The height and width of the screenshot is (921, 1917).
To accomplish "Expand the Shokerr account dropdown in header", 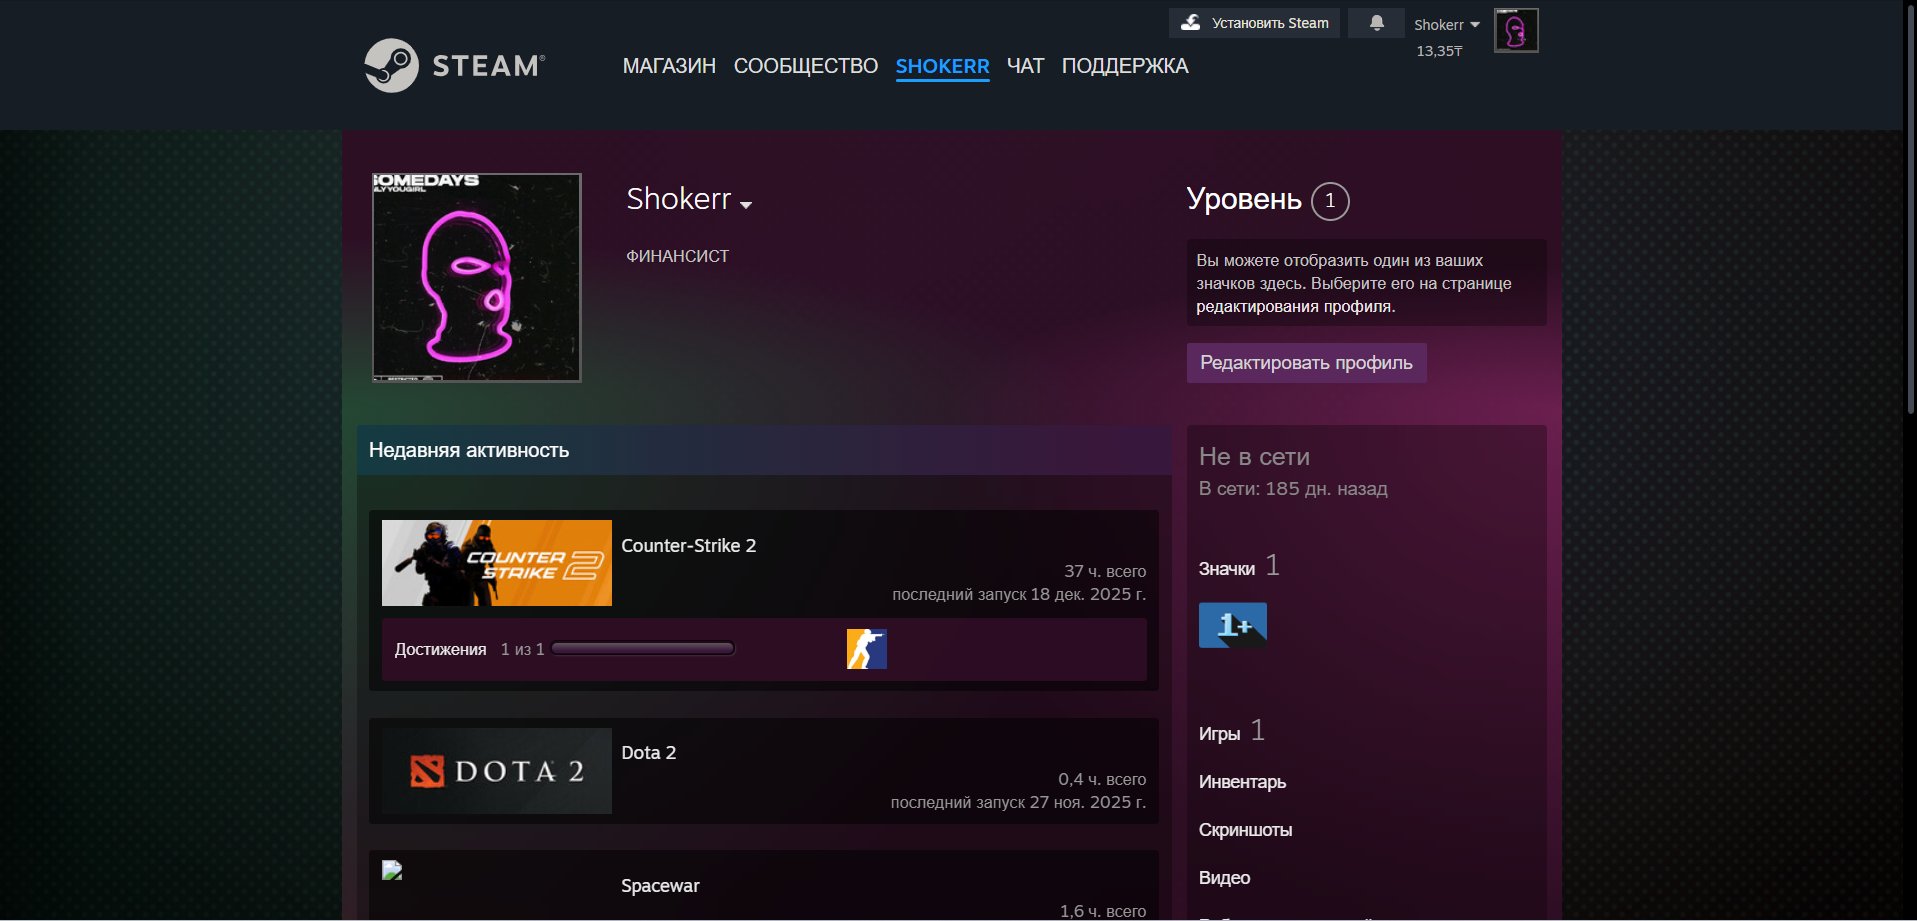I will tap(1446, 25).
